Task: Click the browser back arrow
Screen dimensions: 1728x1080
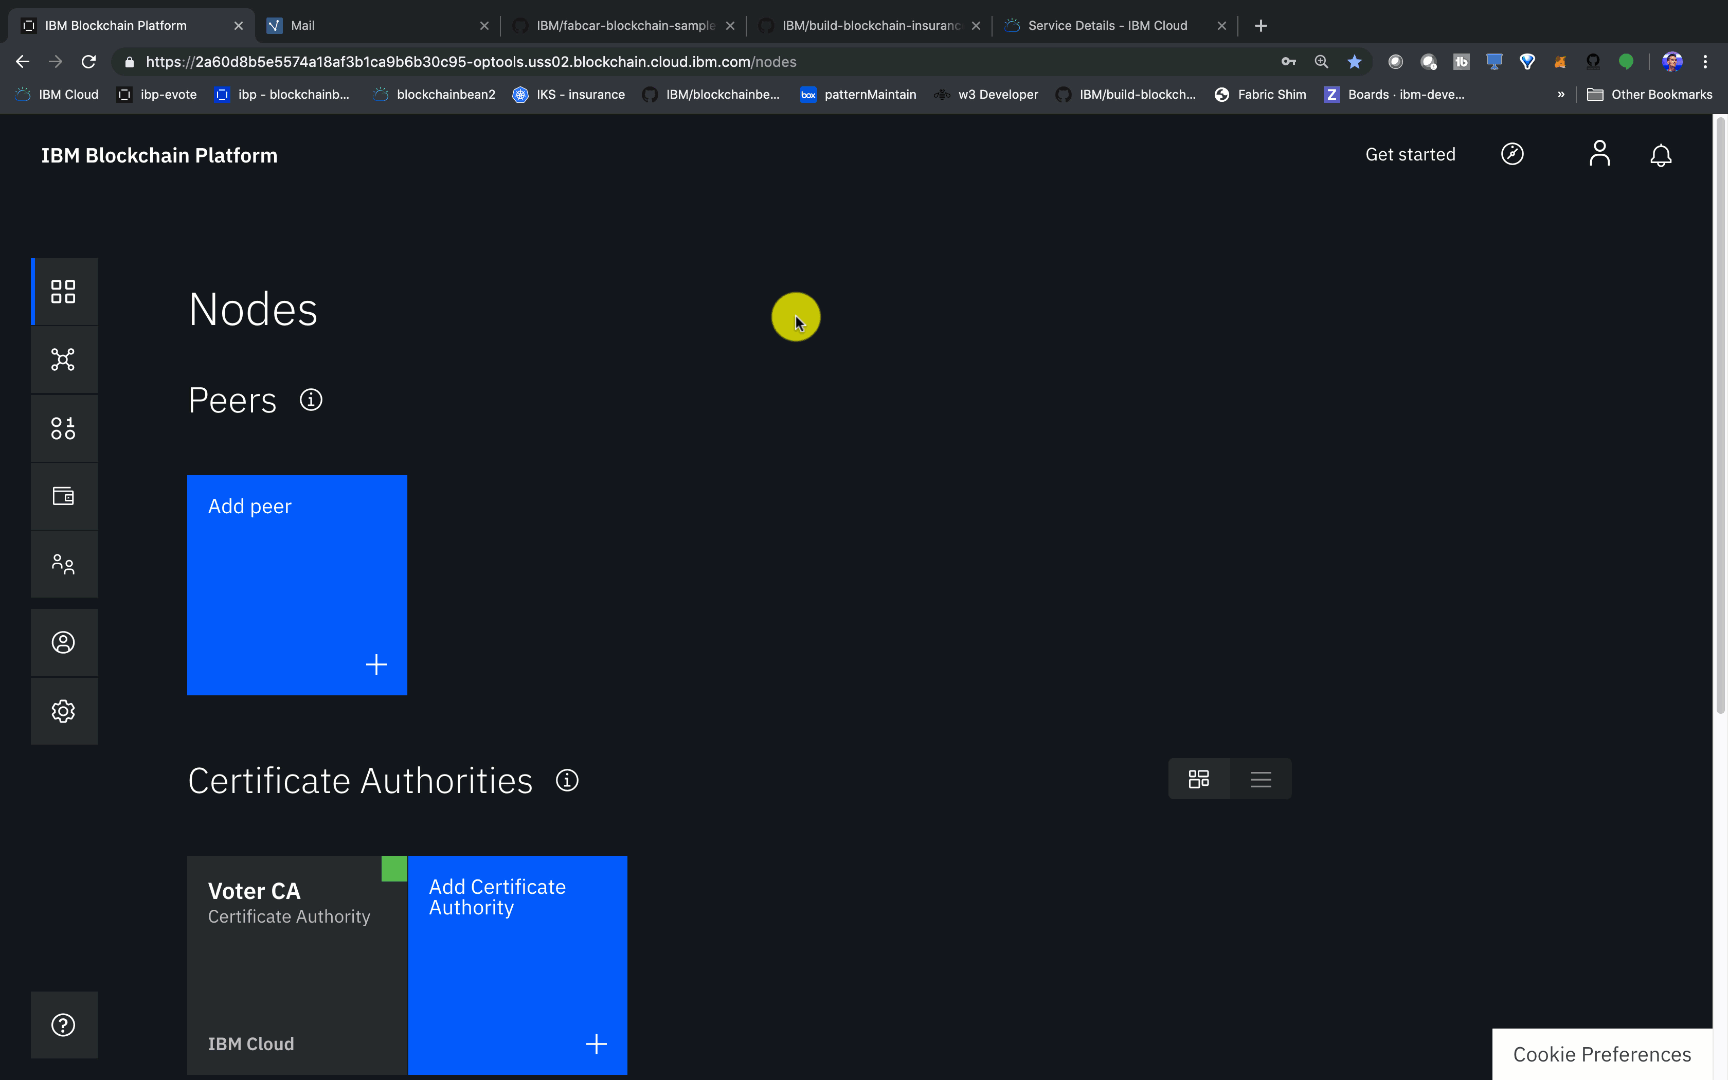Action: (x=22, y=62)
